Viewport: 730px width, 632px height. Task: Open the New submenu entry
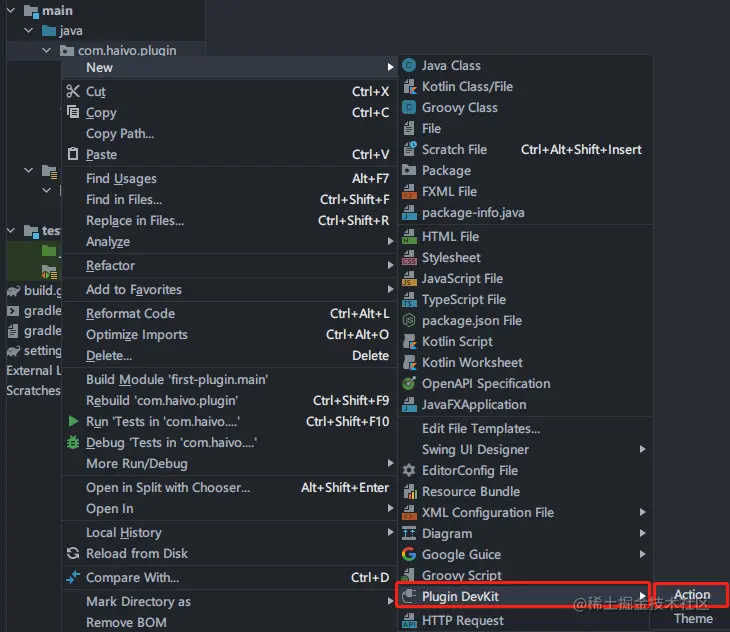pyautogui.click(x=229, y=67)
